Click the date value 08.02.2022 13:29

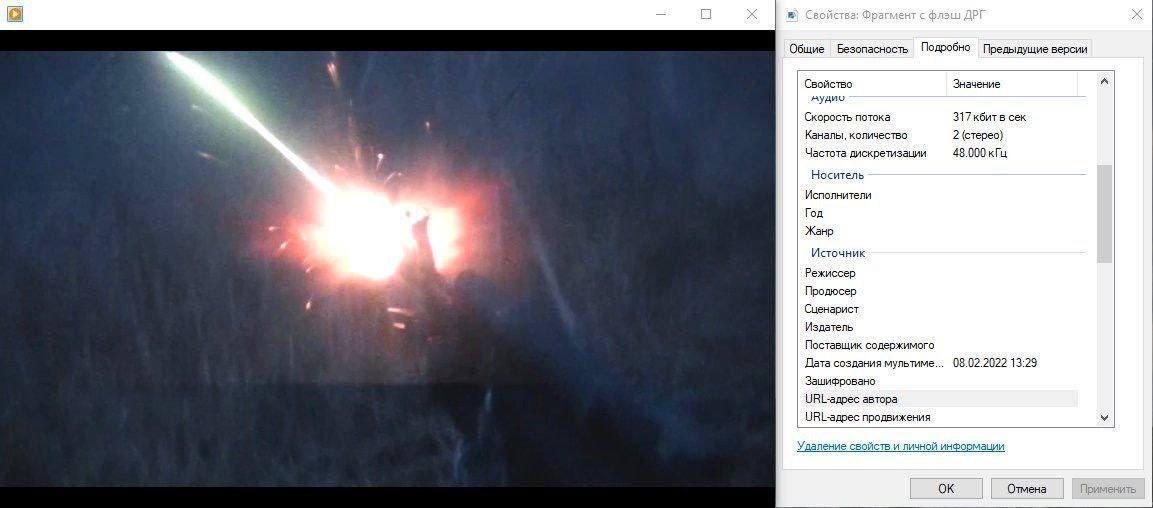point(995,363)
